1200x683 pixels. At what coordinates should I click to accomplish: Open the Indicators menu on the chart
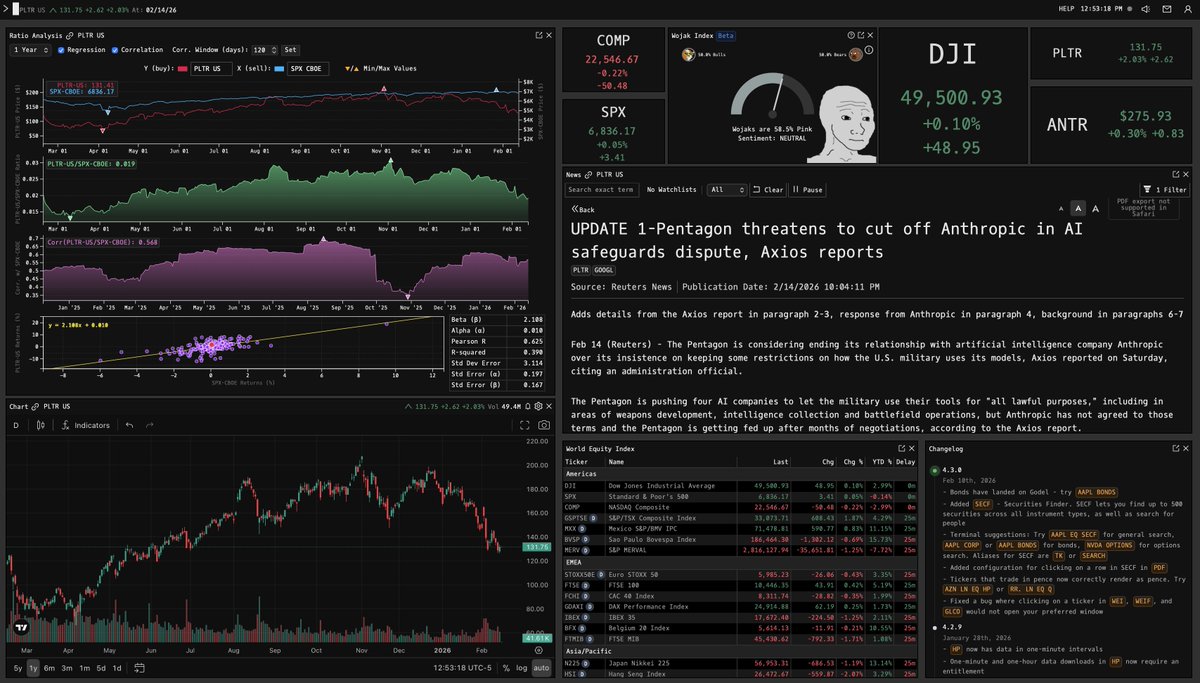tap(87, 425)
